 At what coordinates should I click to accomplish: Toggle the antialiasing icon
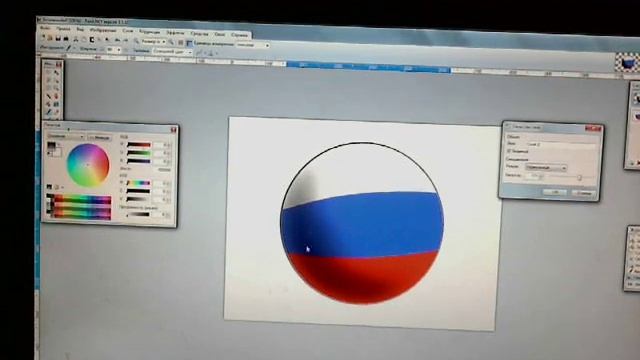(199, 53)
